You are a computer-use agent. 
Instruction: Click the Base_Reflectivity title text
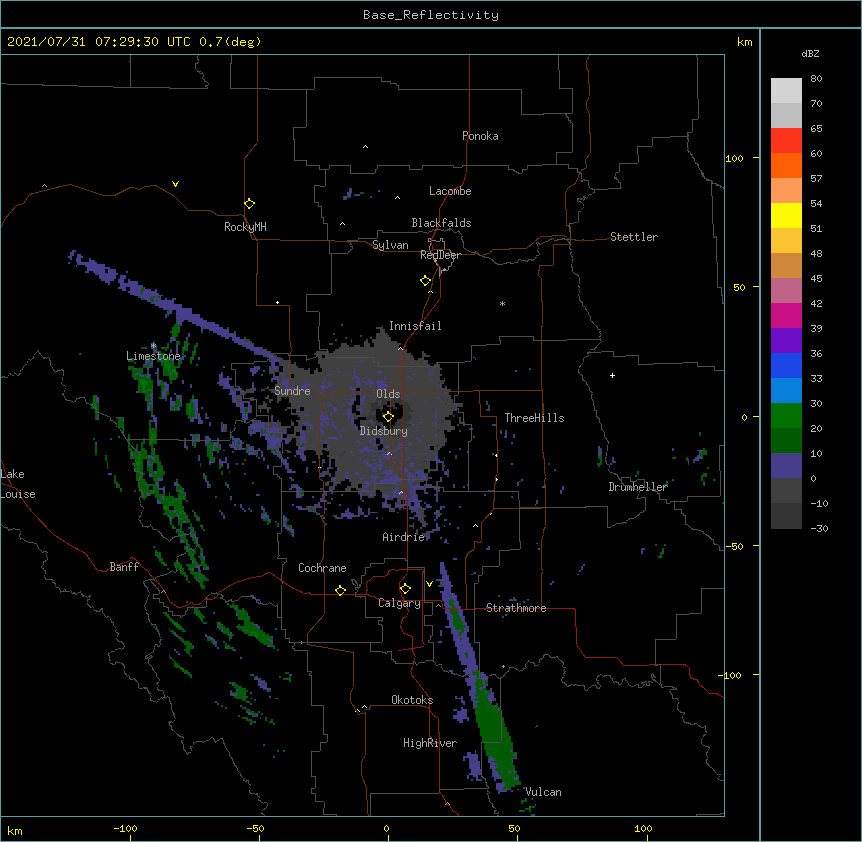(431, 15)
